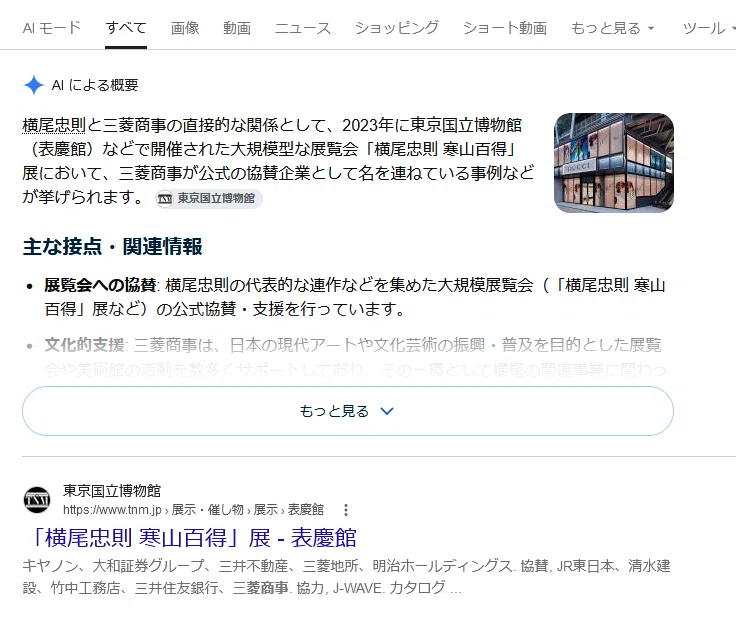
Task: Open the ショッピング search tab
Action: click(x=397, y=28)
